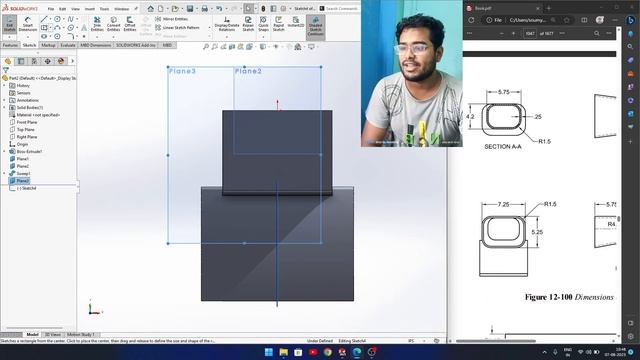Screen dimensions: 640x360
Task: Expand the Annotations tree node
Action: tap(4, 100)
